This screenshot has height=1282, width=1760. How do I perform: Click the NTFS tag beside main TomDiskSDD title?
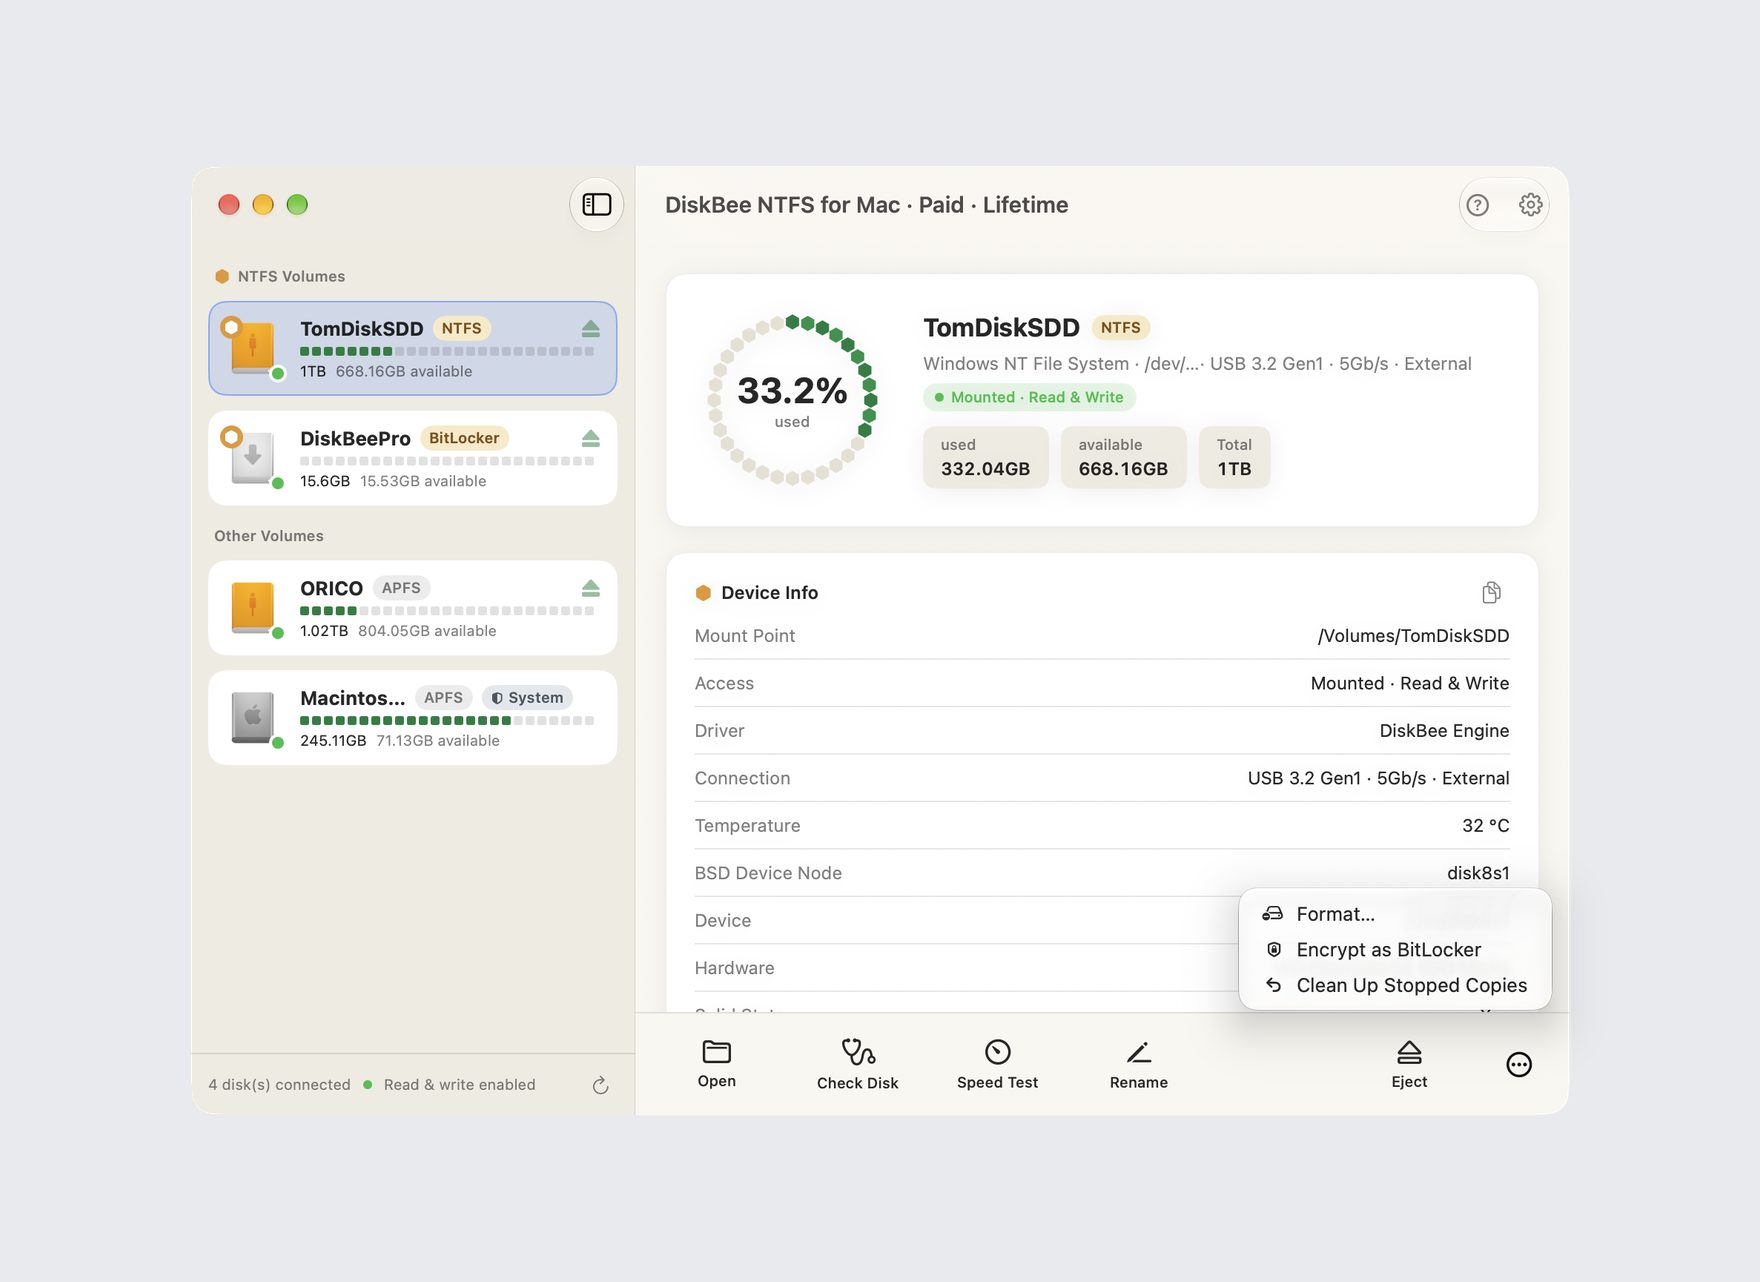coord(1120,327)
